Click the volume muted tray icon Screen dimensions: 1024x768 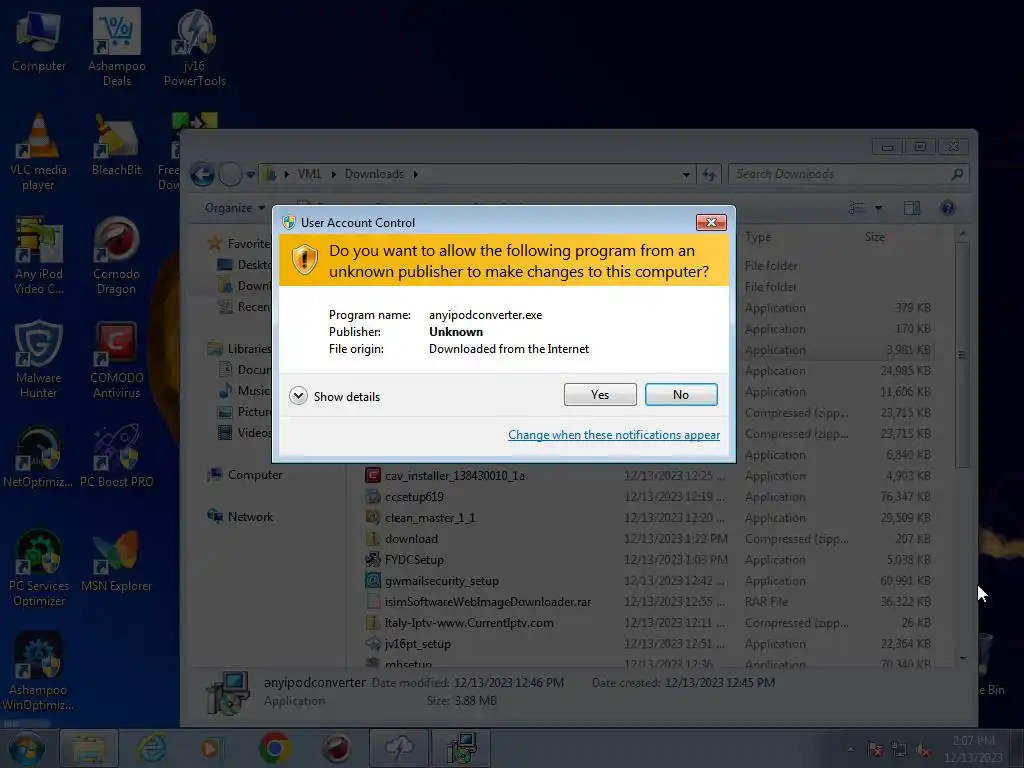(x=923, y=750)
